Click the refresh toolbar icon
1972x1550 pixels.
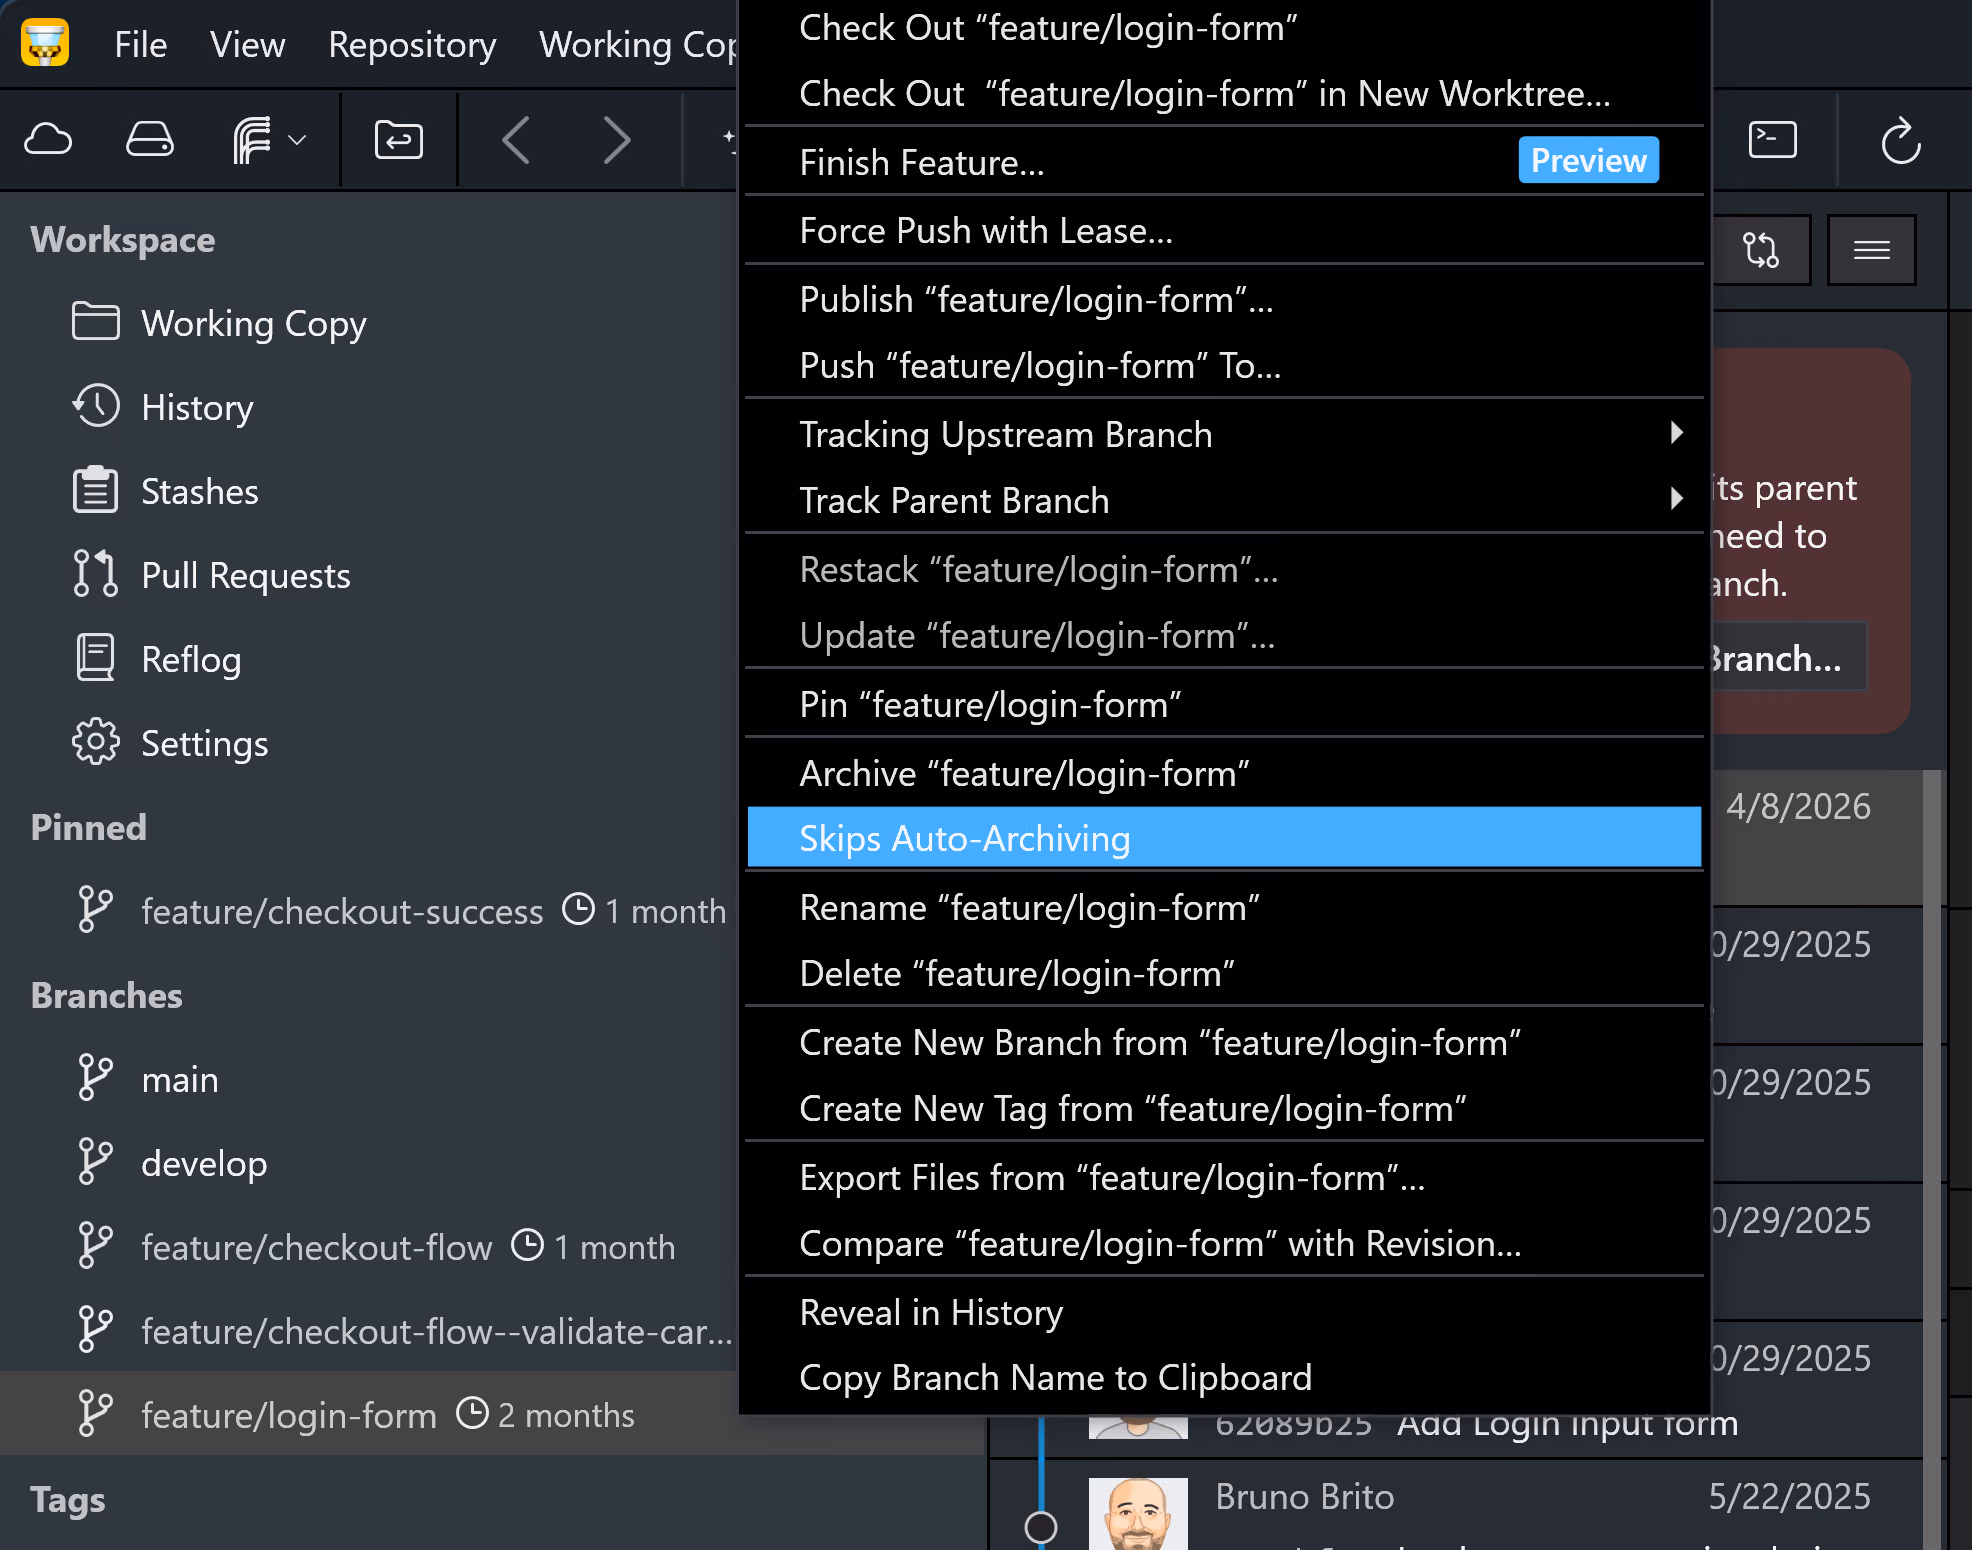point(1900,140)
